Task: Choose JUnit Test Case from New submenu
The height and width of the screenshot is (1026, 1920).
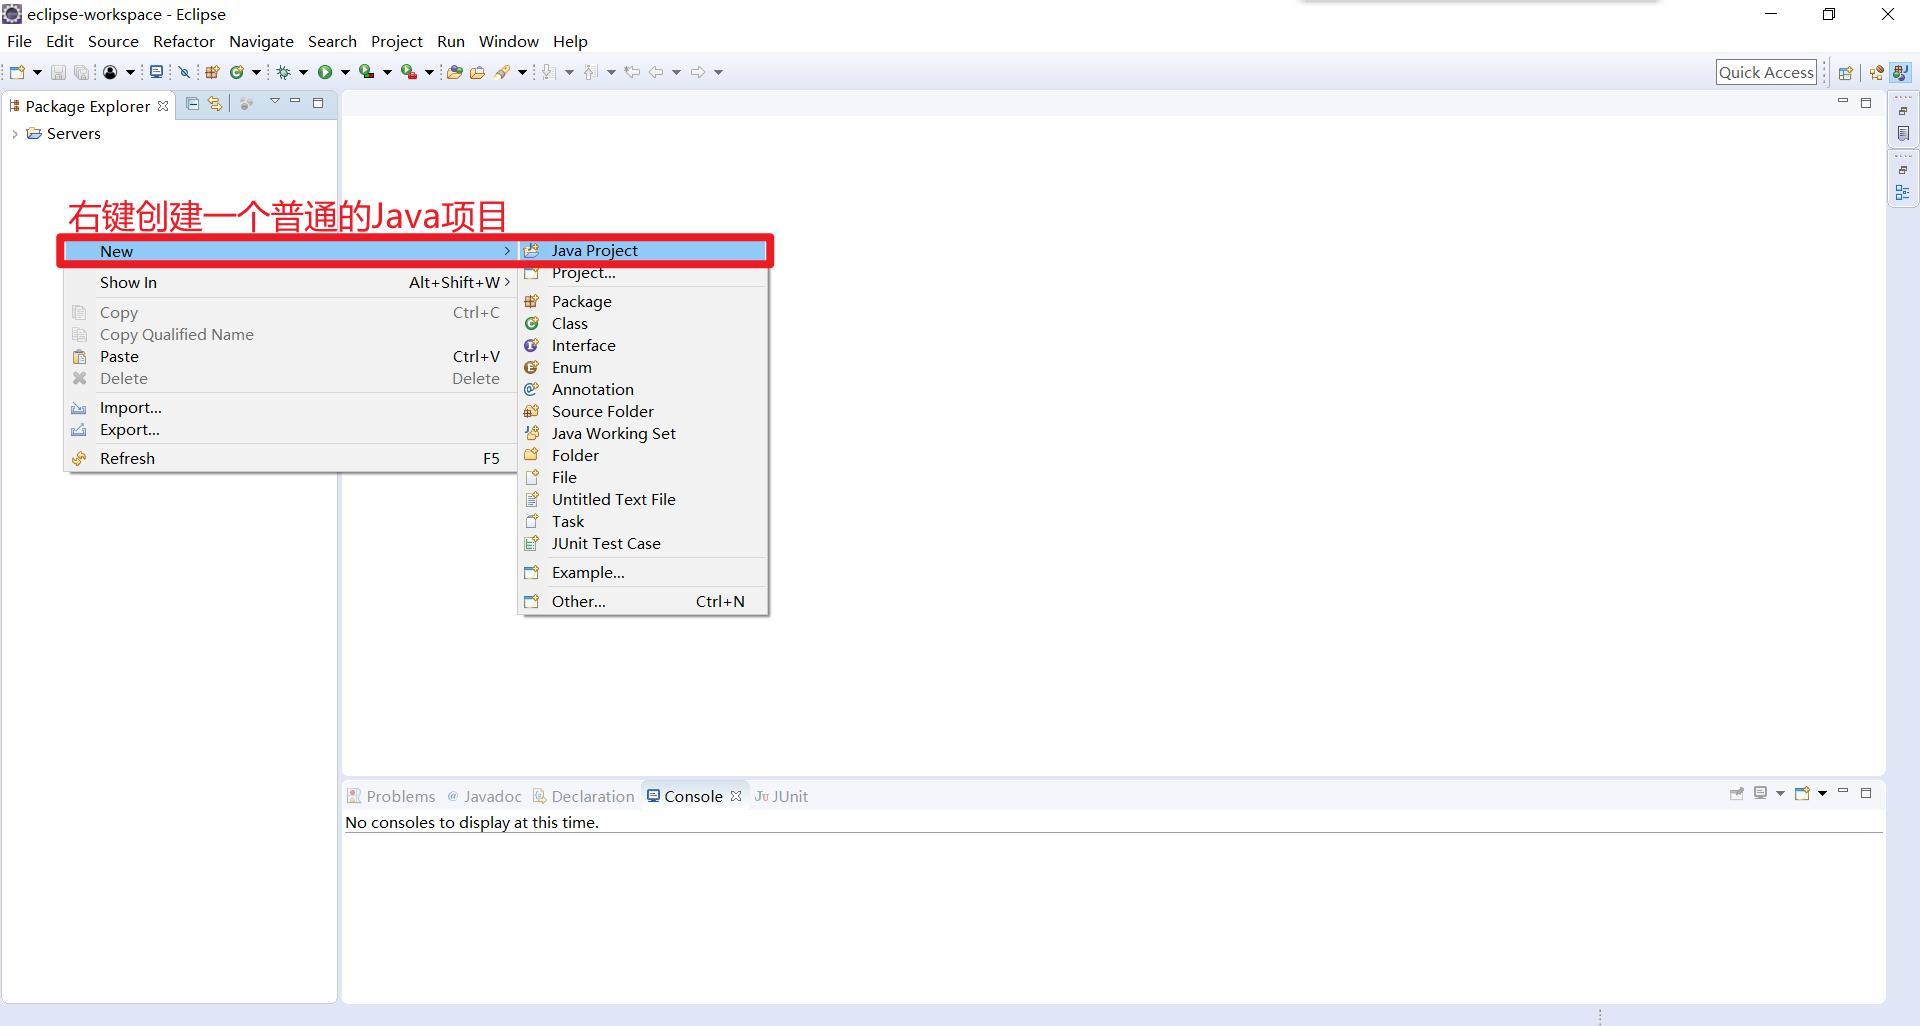Action: (643, 544)
